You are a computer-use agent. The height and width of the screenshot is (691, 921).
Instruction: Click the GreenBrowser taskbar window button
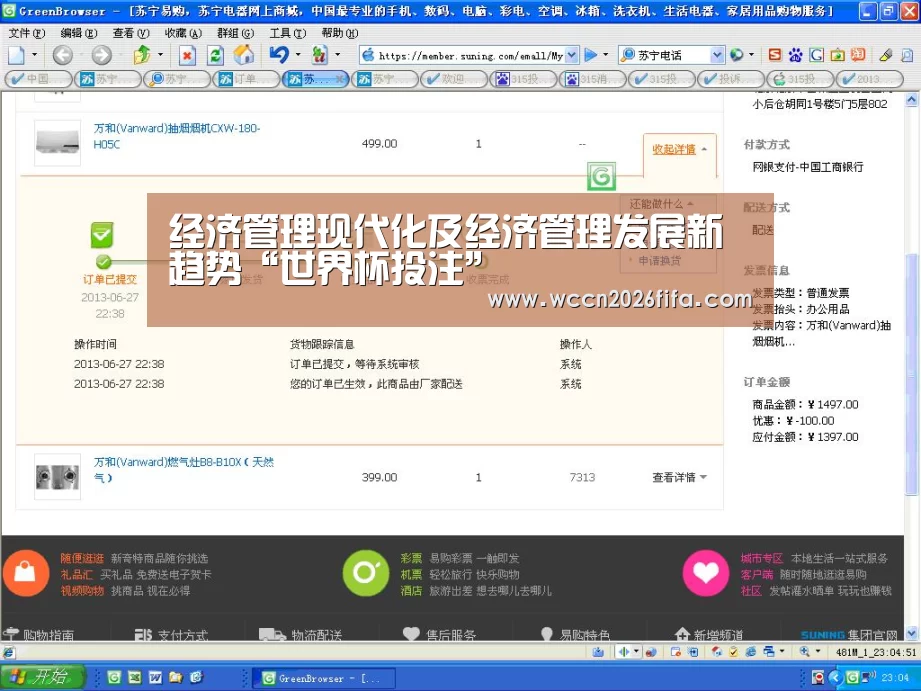tap(324, 678)
